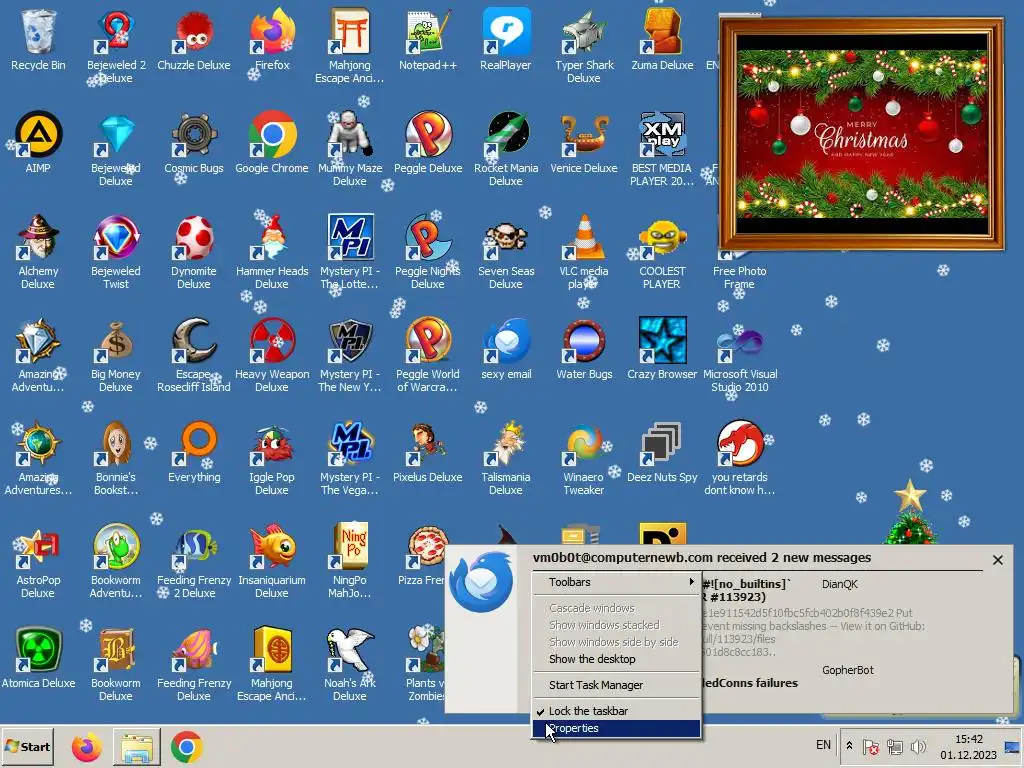Screen dimensions: 1024x768
Task: Click the Thunderbird logo in notification
Action: pos(481,582)
